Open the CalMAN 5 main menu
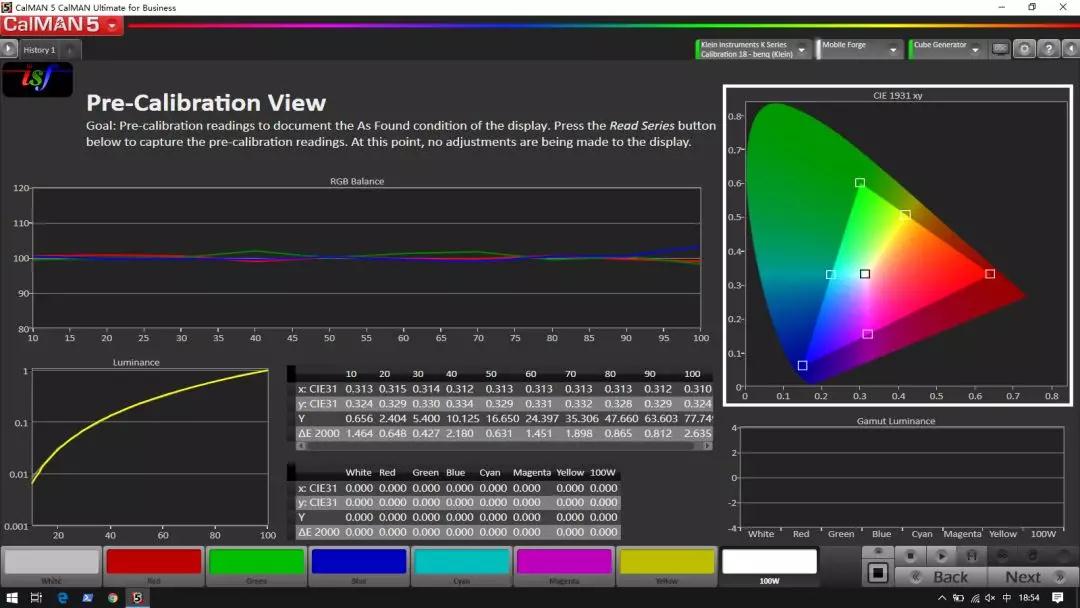Screen dimensions: 1080x608 [x=62, y=25]
